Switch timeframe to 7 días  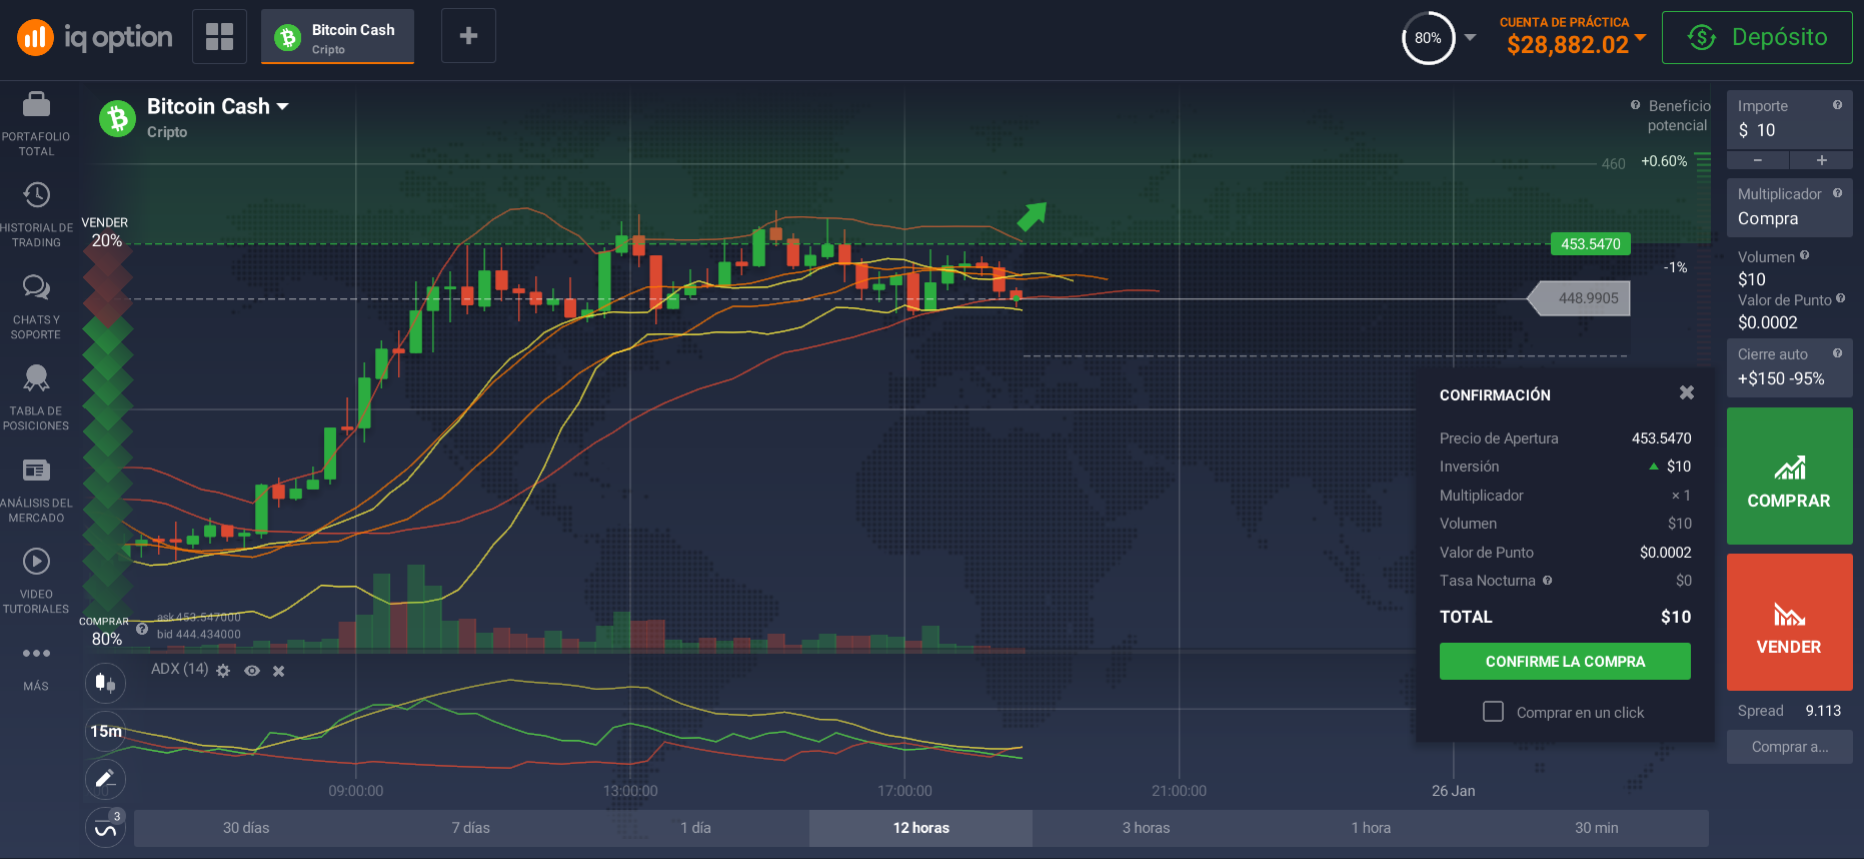tap(471, 828)
